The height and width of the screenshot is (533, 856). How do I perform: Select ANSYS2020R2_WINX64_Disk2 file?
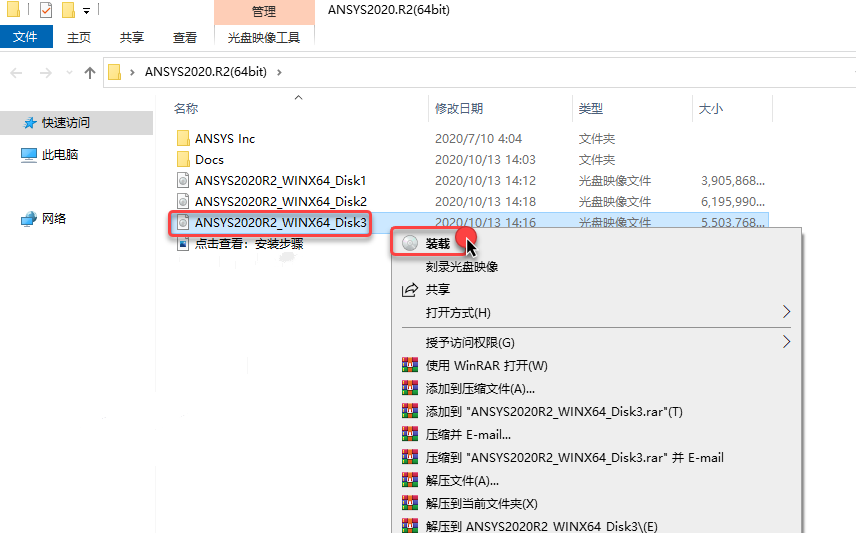click(x=281, y=202)
